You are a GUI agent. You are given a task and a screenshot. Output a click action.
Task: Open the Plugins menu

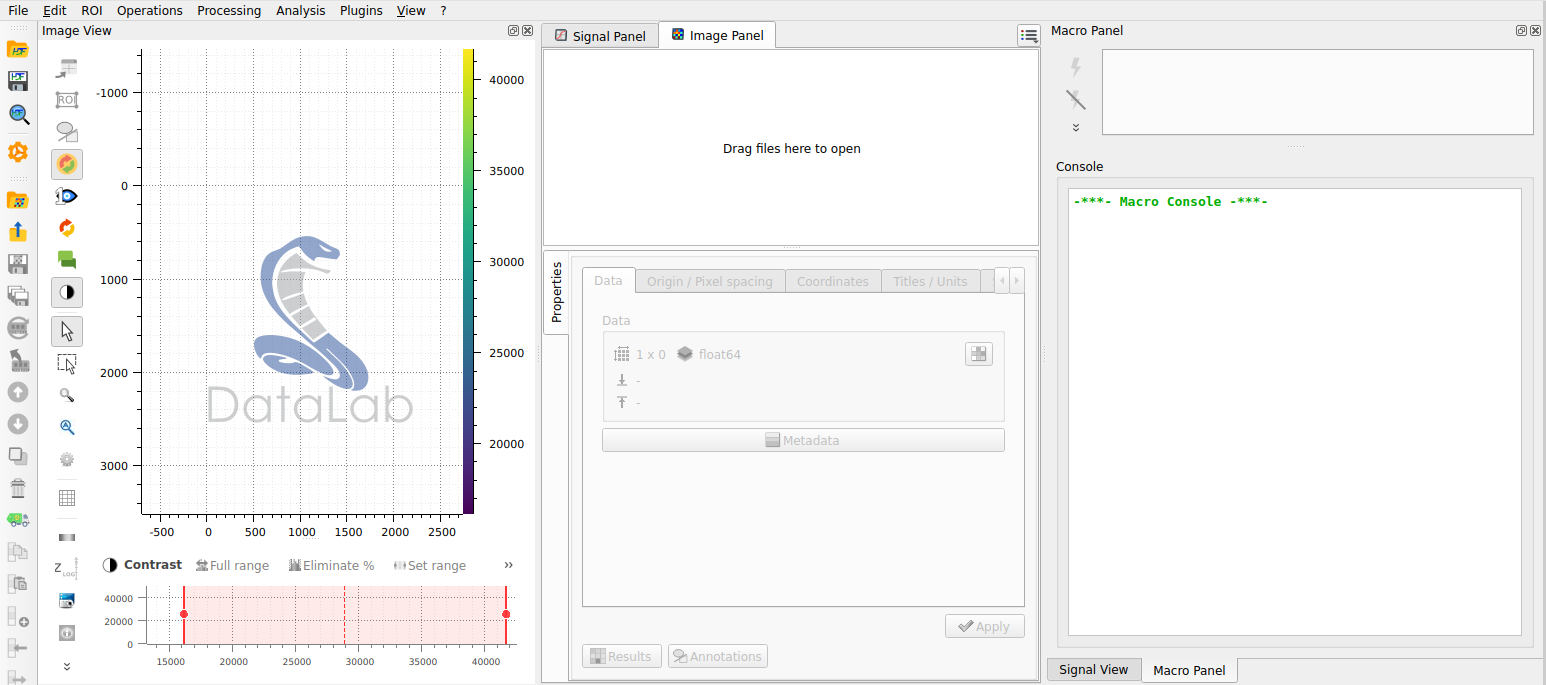click(x=361, y=10)
